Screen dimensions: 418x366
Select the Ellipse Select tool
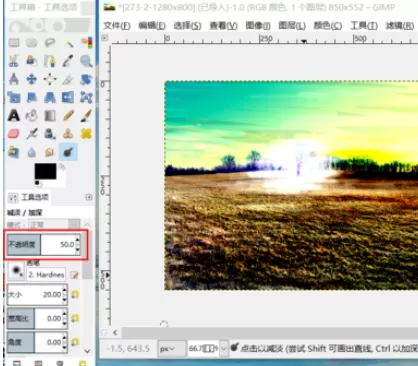[x=32, y=43]
